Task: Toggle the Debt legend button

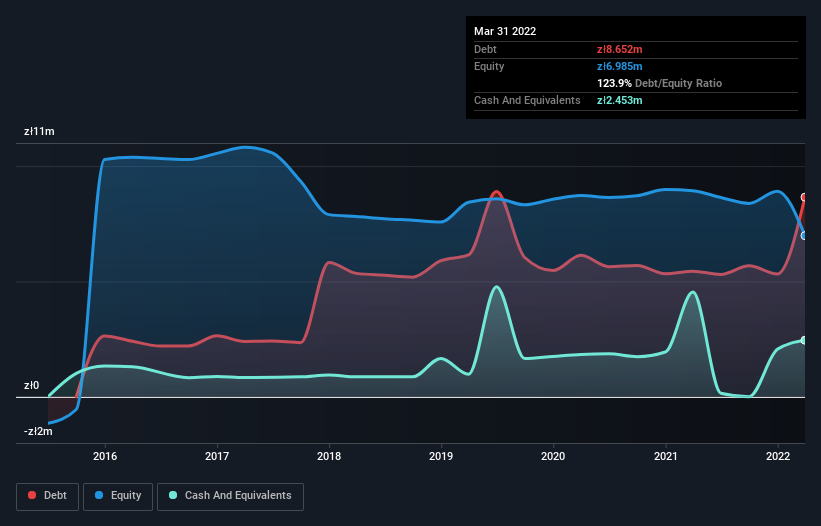Action: (x=48, y=496)
